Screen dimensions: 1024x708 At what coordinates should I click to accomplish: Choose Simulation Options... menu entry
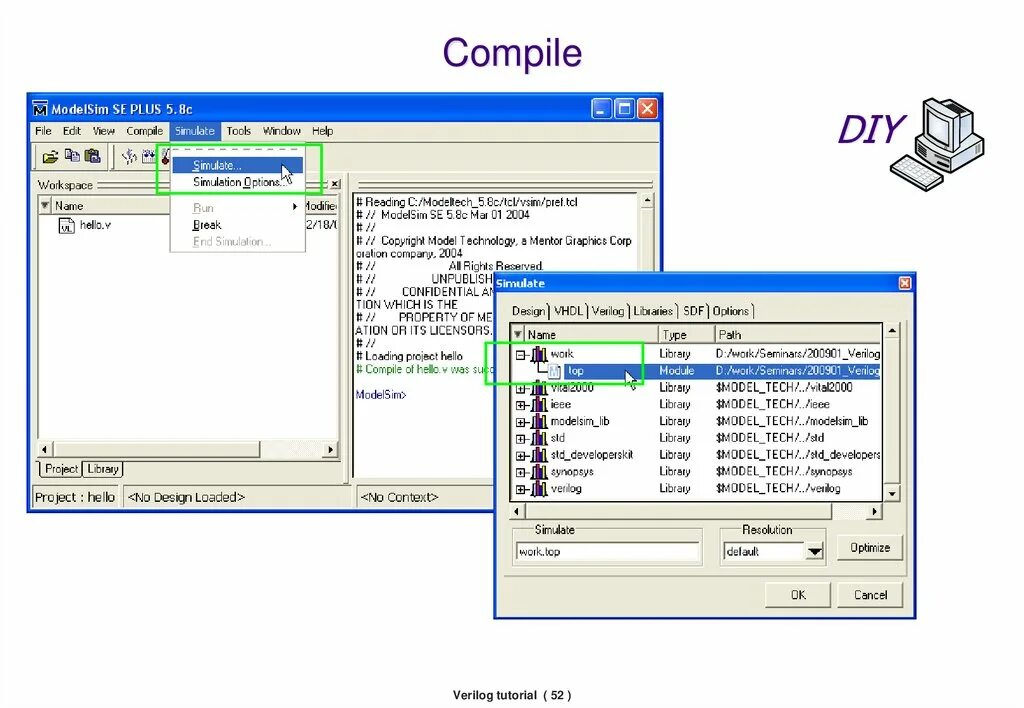click(238, 182)
